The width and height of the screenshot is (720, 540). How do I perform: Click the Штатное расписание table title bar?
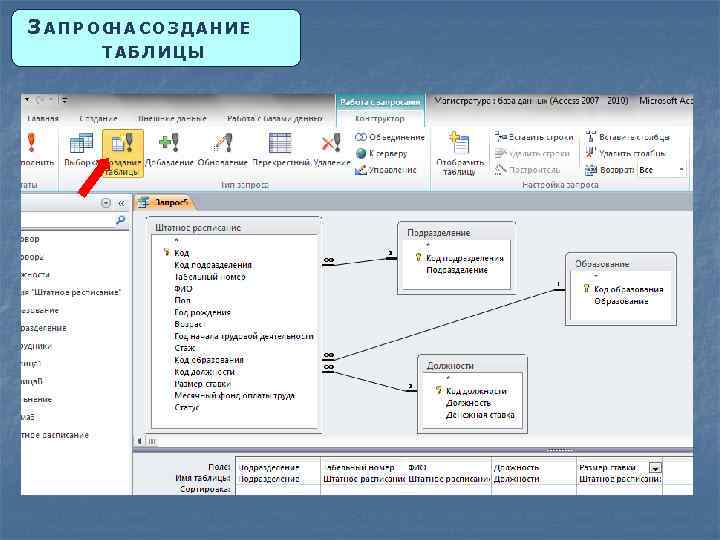pos(236,228)
